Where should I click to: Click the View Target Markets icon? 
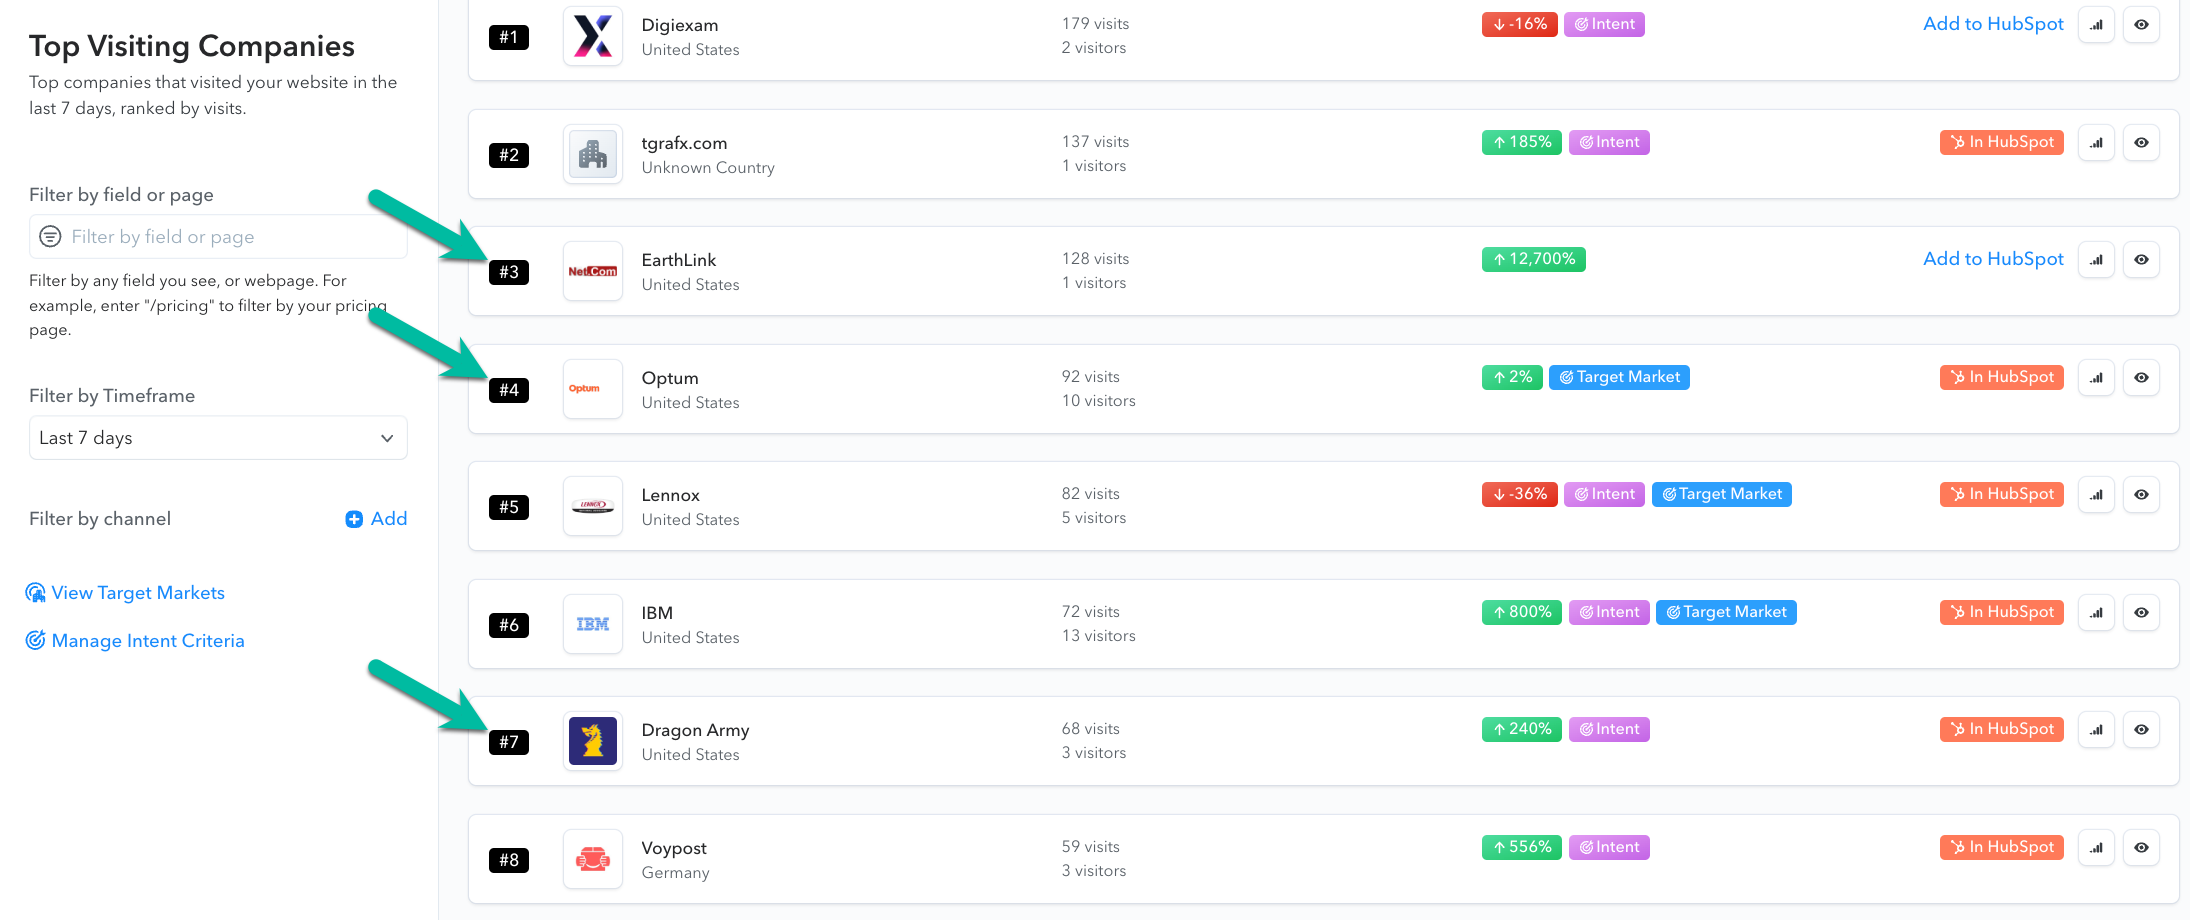coord(36,593)
